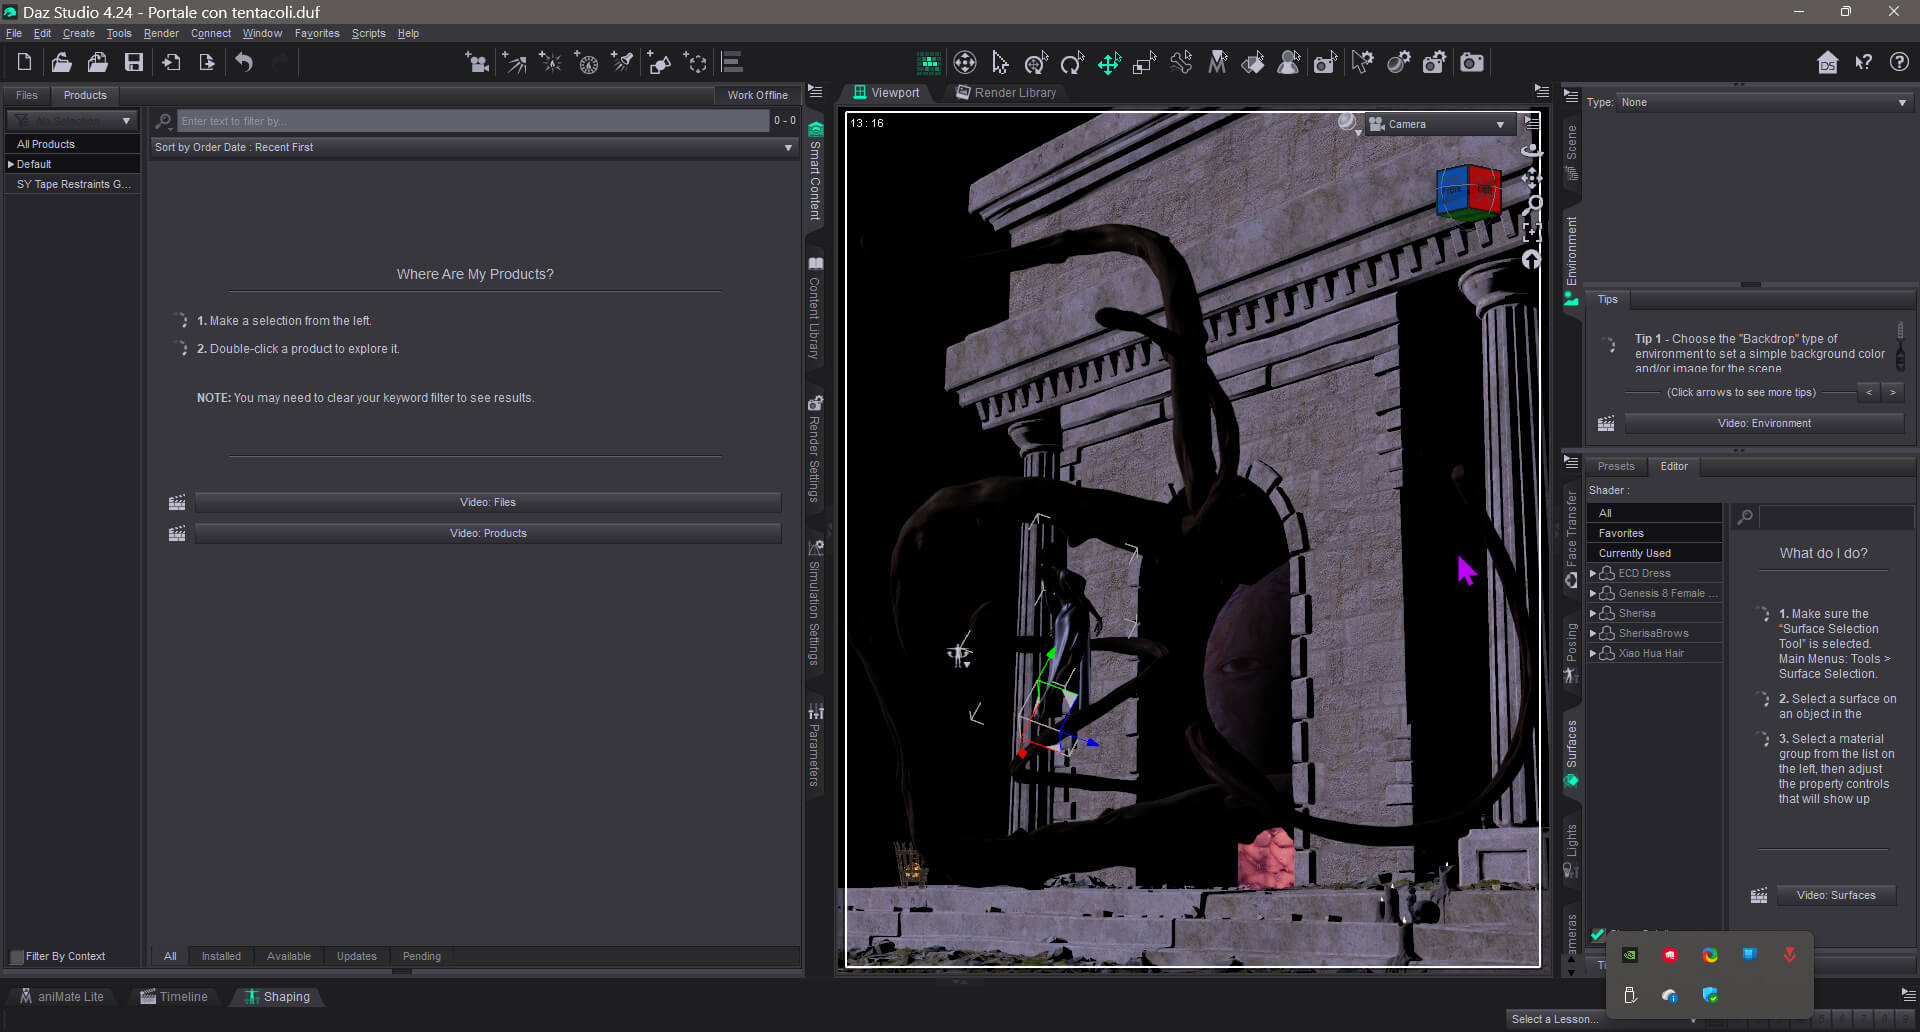Screen dimensions: 1920x1032
Task: Click the Create New Point Light icon
Action: coord(550,63)
